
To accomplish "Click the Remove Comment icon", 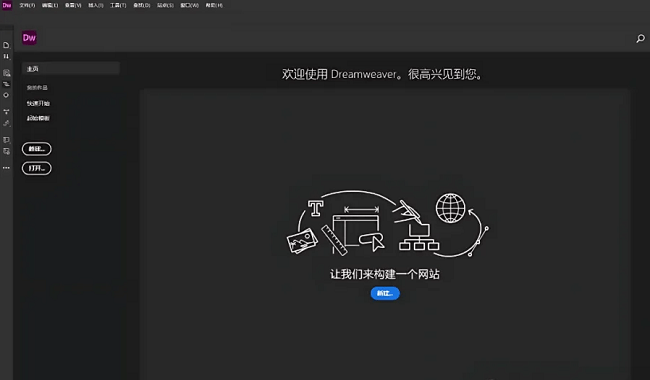I will [x=6, y=151].
